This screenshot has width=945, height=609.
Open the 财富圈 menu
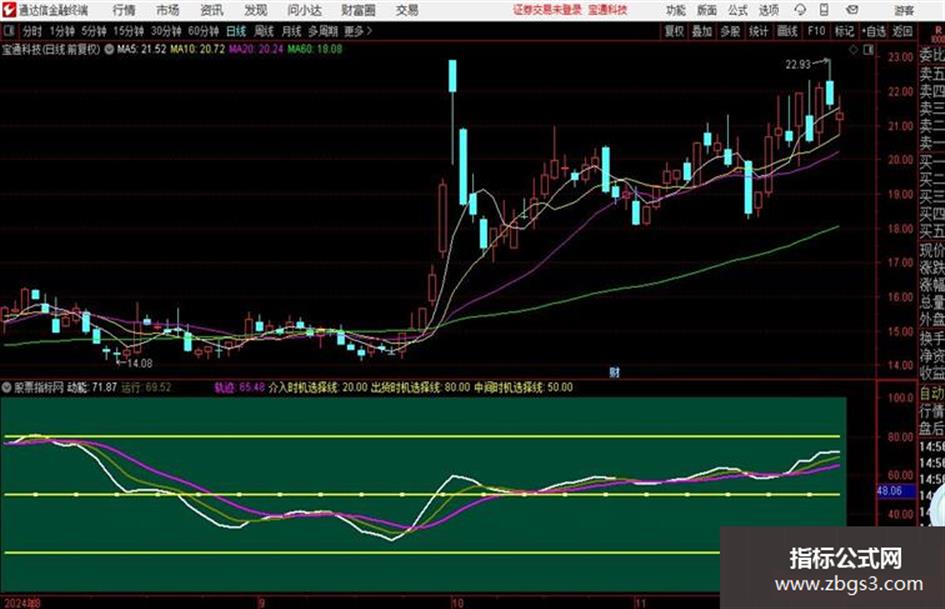tap(358, 10)
